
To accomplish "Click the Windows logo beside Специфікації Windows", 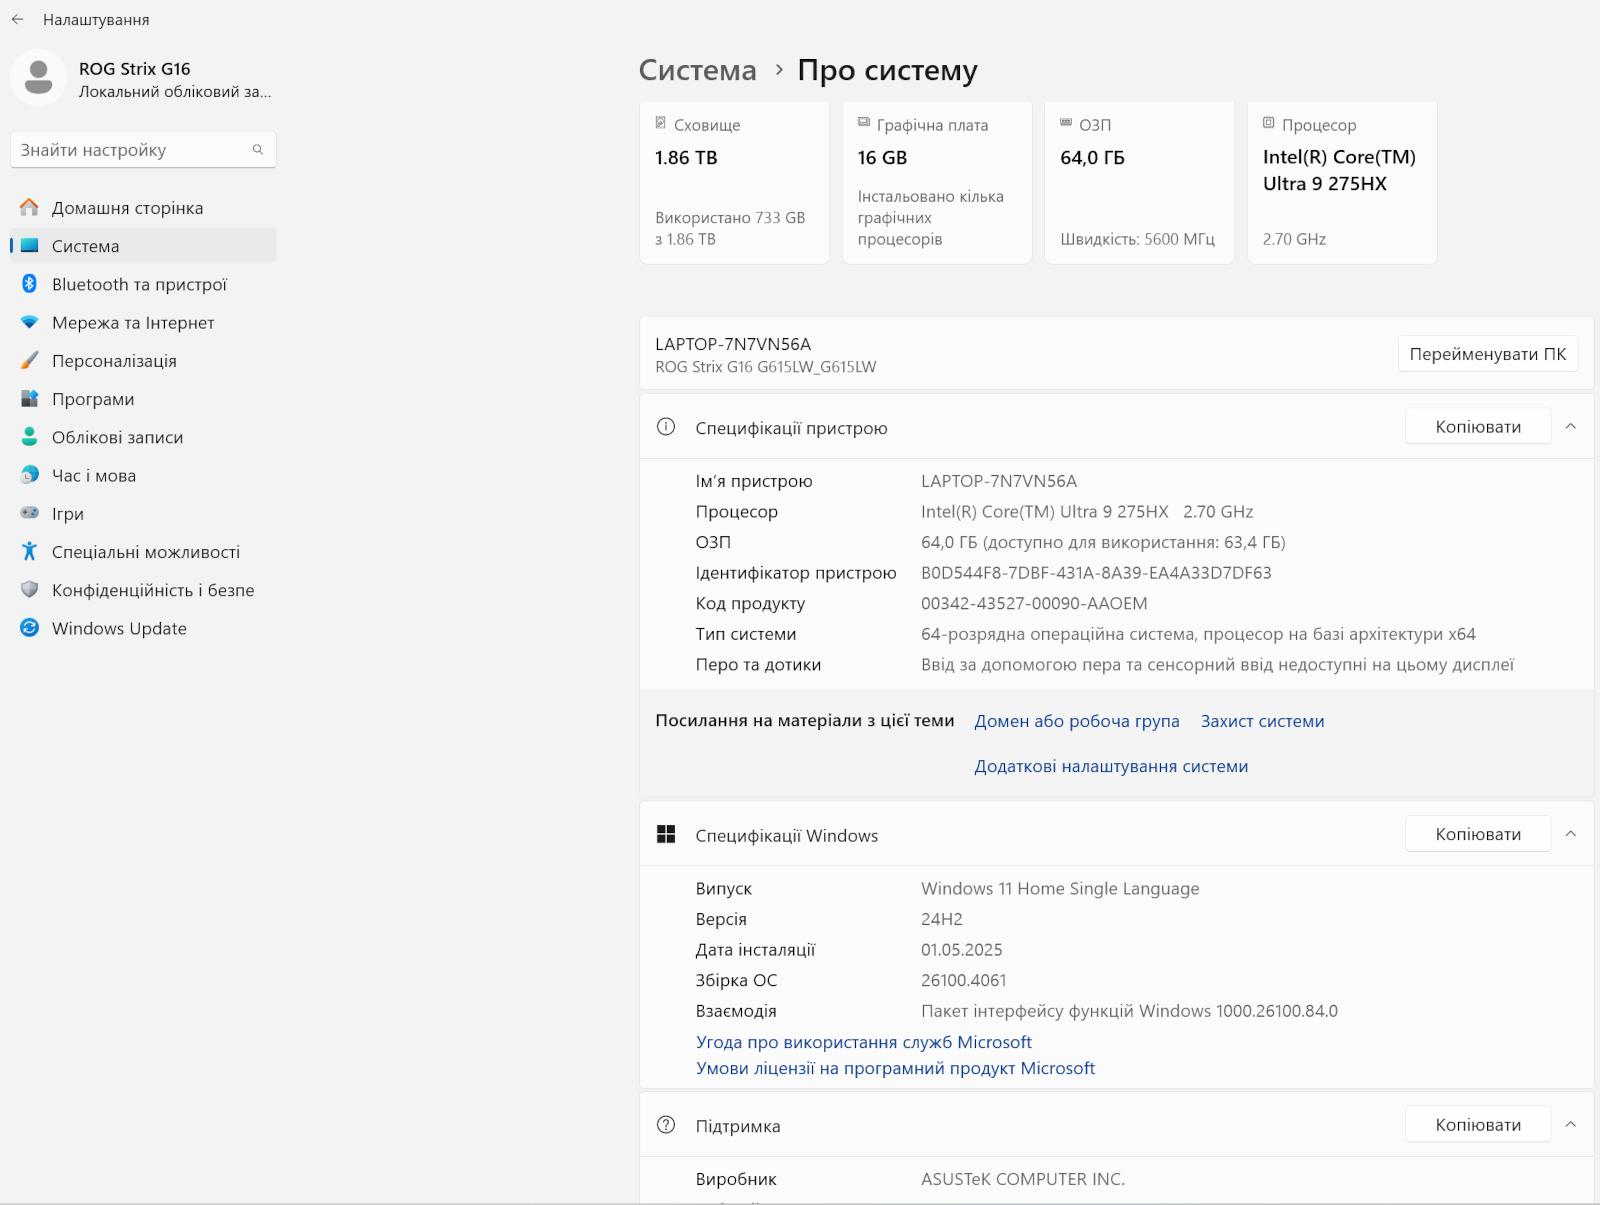I will point(666,834).
